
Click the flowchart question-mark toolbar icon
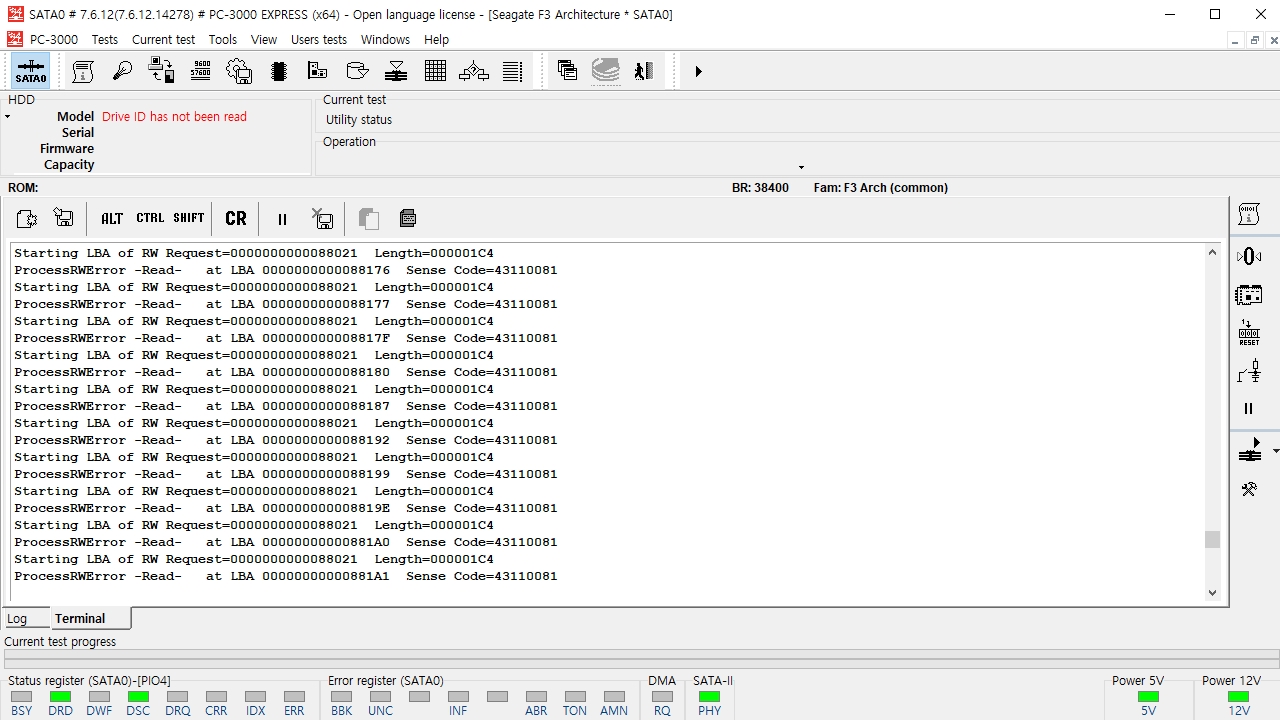tap(474, 71)
